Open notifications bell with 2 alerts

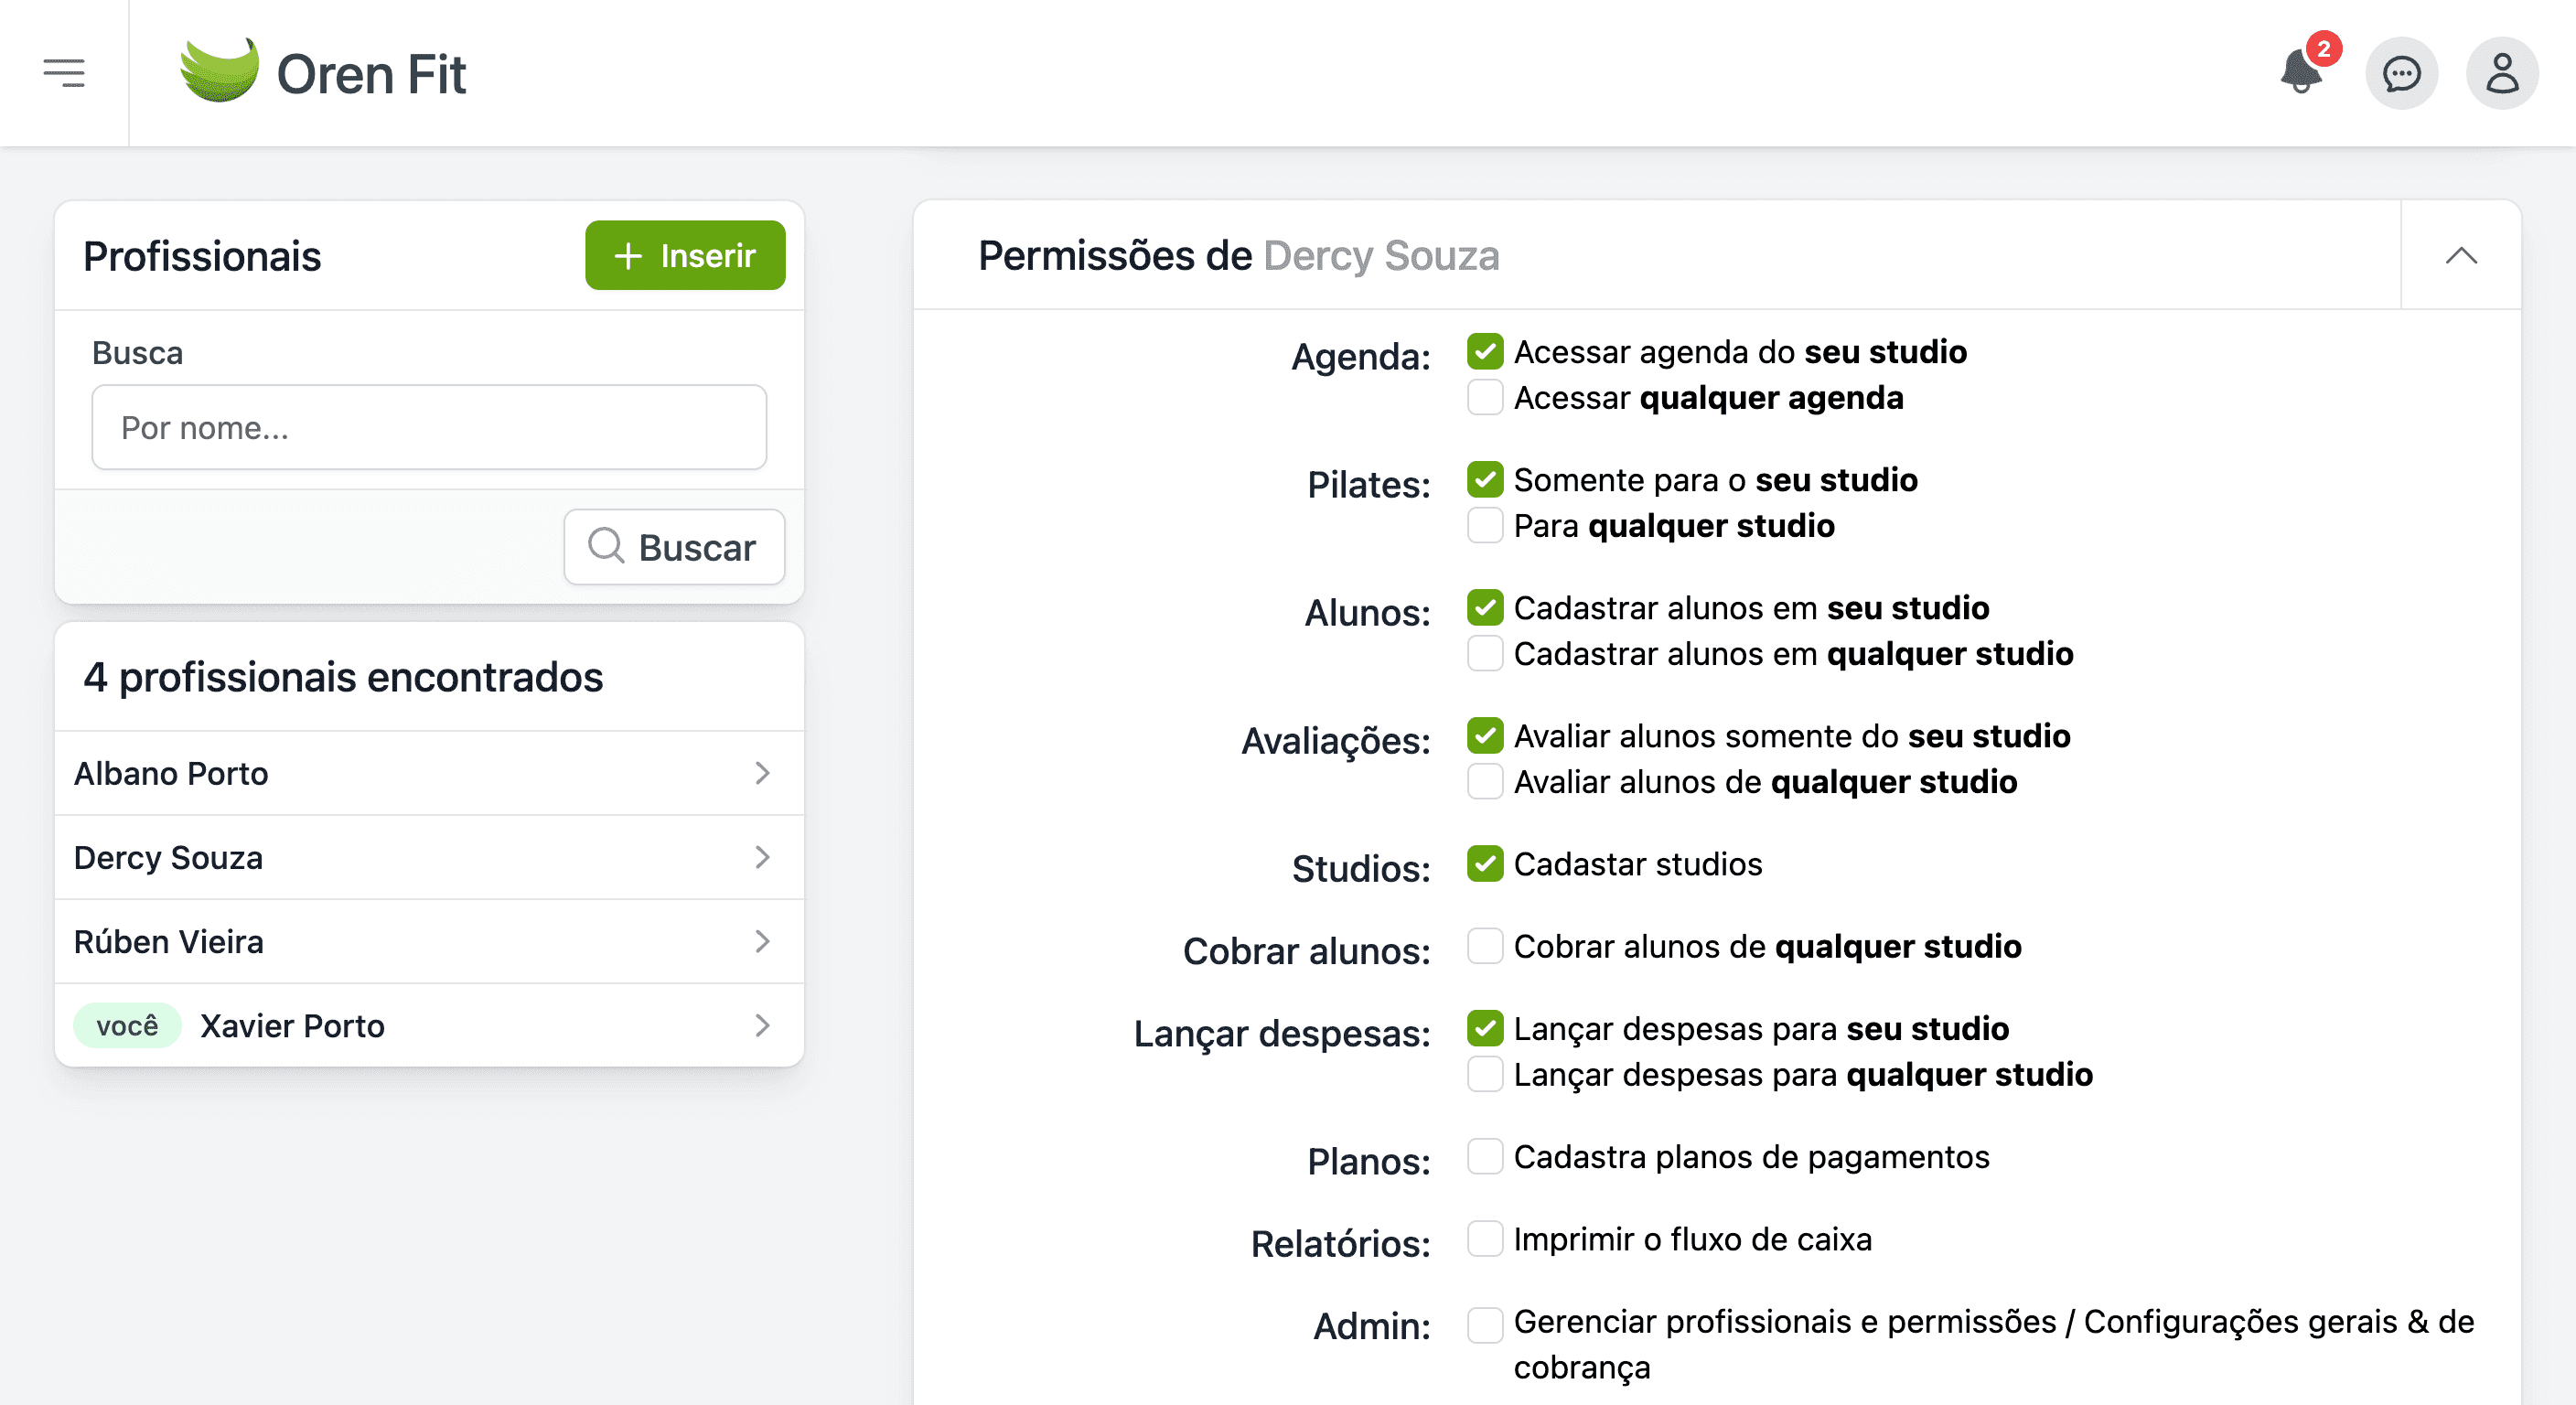pyautogui.click(x=2302, y=71)
